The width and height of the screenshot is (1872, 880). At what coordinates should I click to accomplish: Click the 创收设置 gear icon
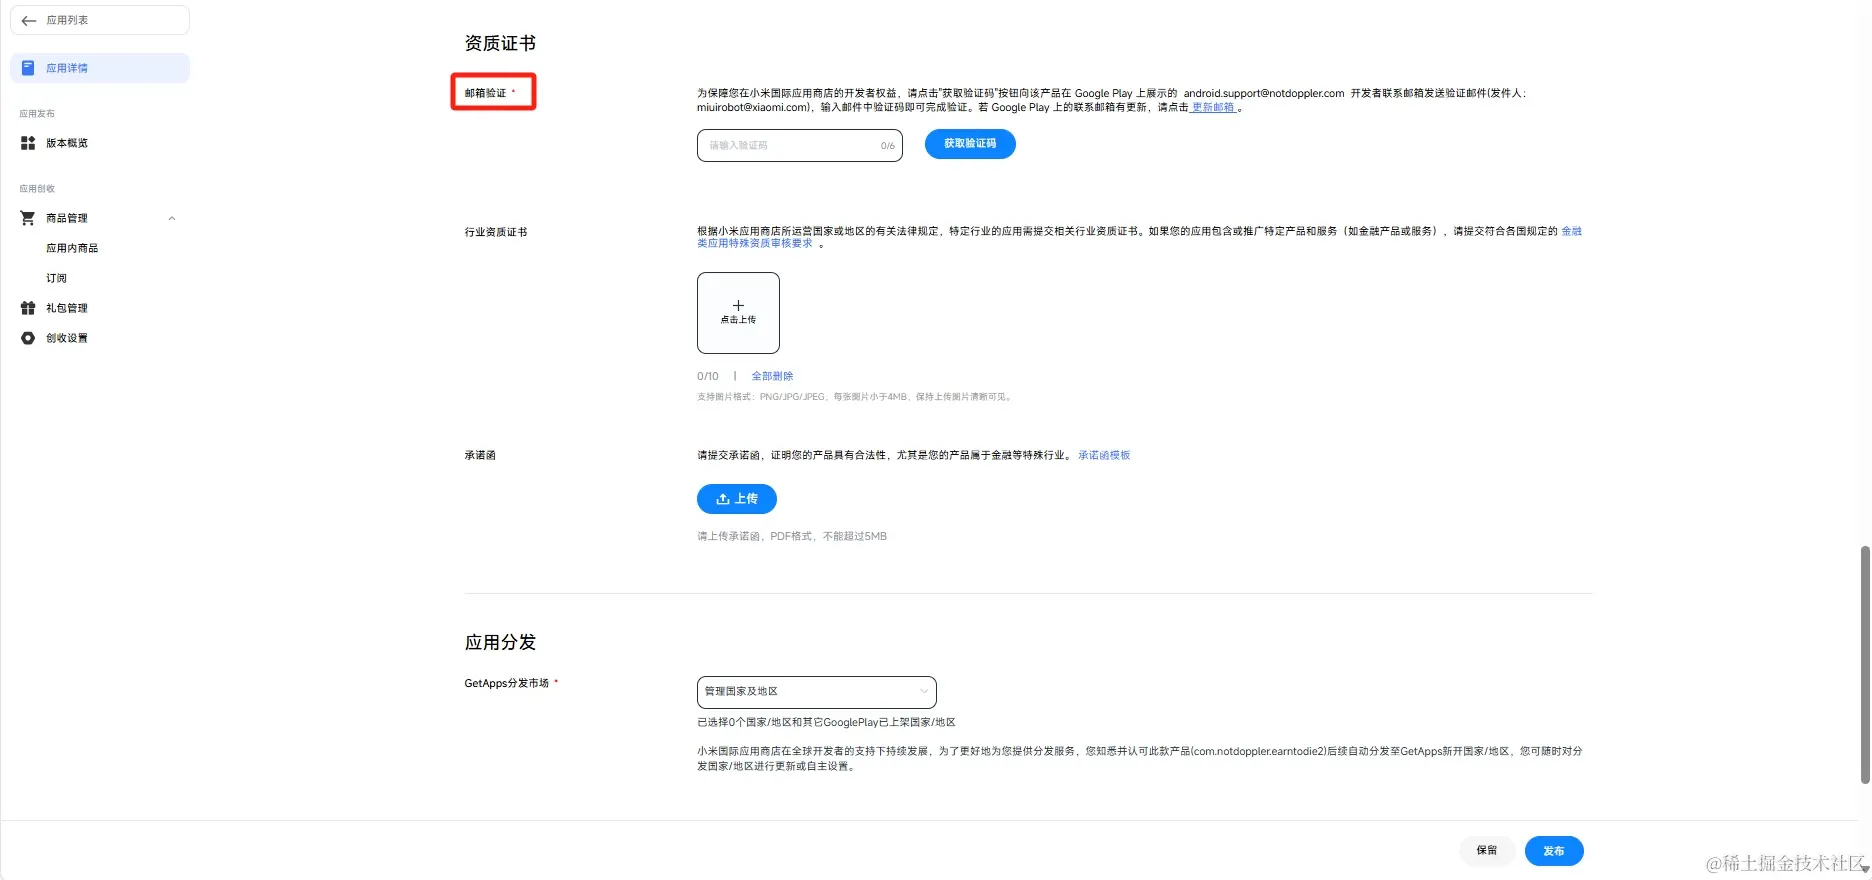pos(28,338)
